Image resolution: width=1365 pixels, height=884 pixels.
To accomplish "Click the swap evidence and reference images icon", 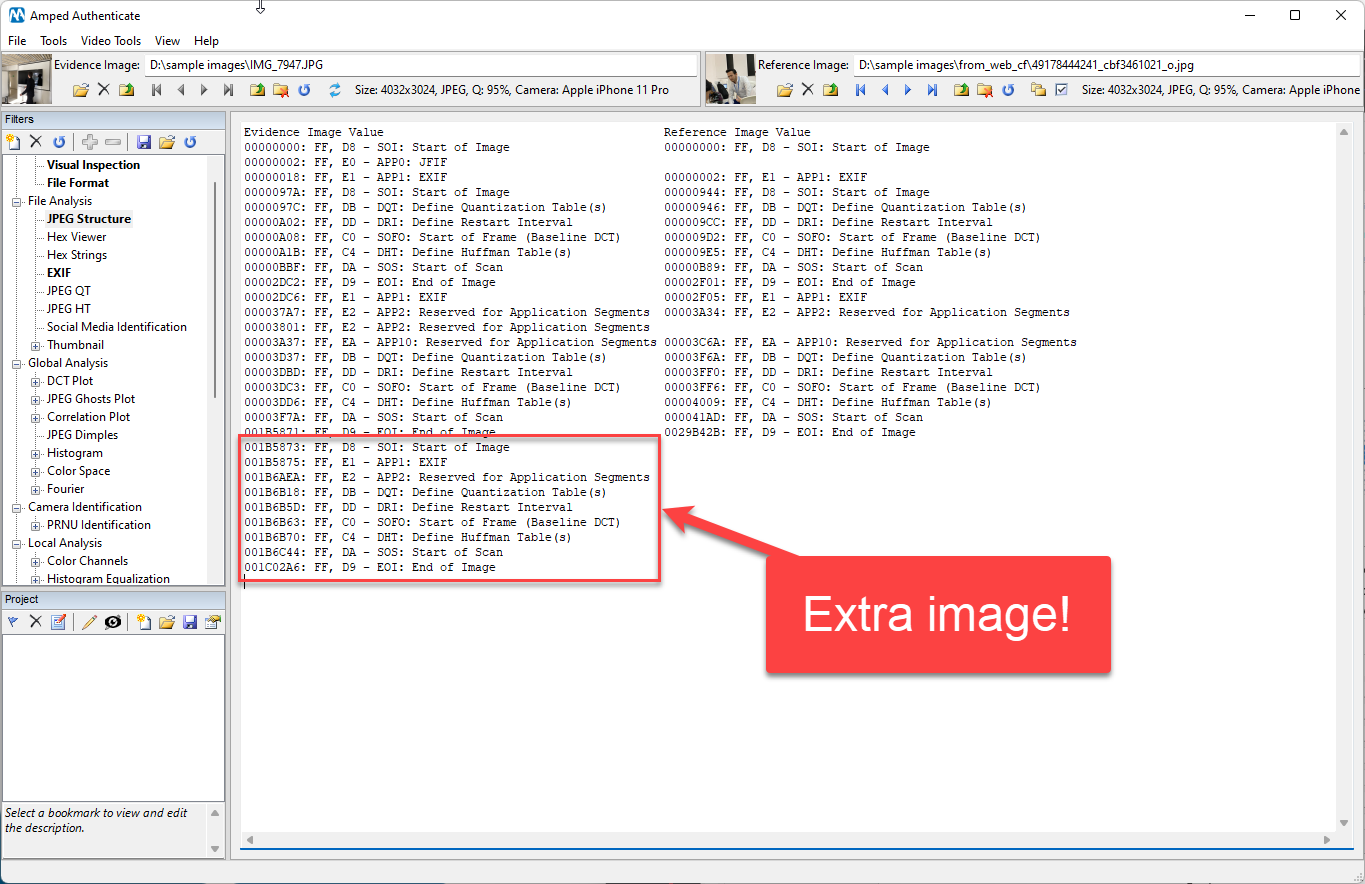I will (x=335, y=90).
